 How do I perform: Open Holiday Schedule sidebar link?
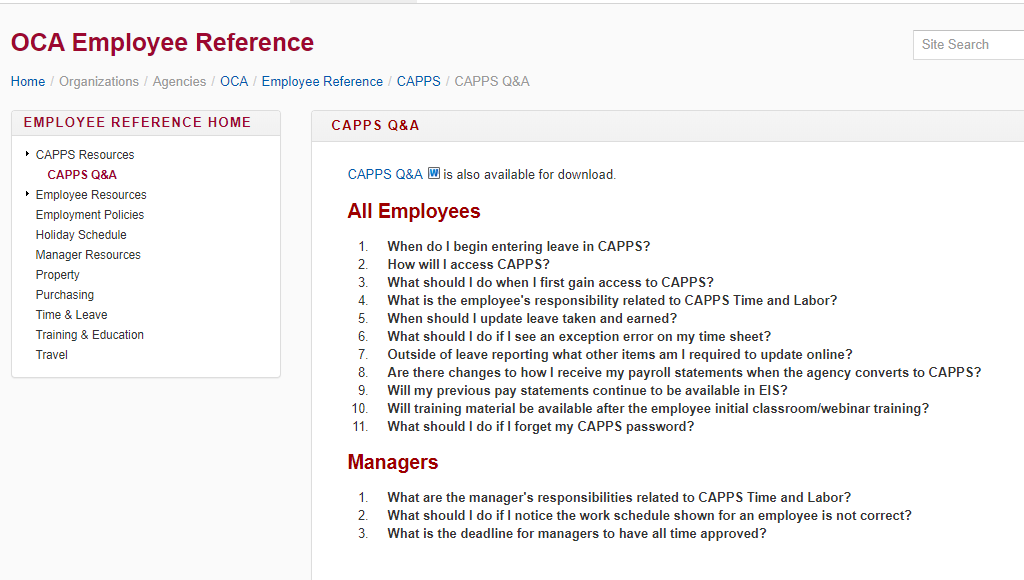click(81, 234)
